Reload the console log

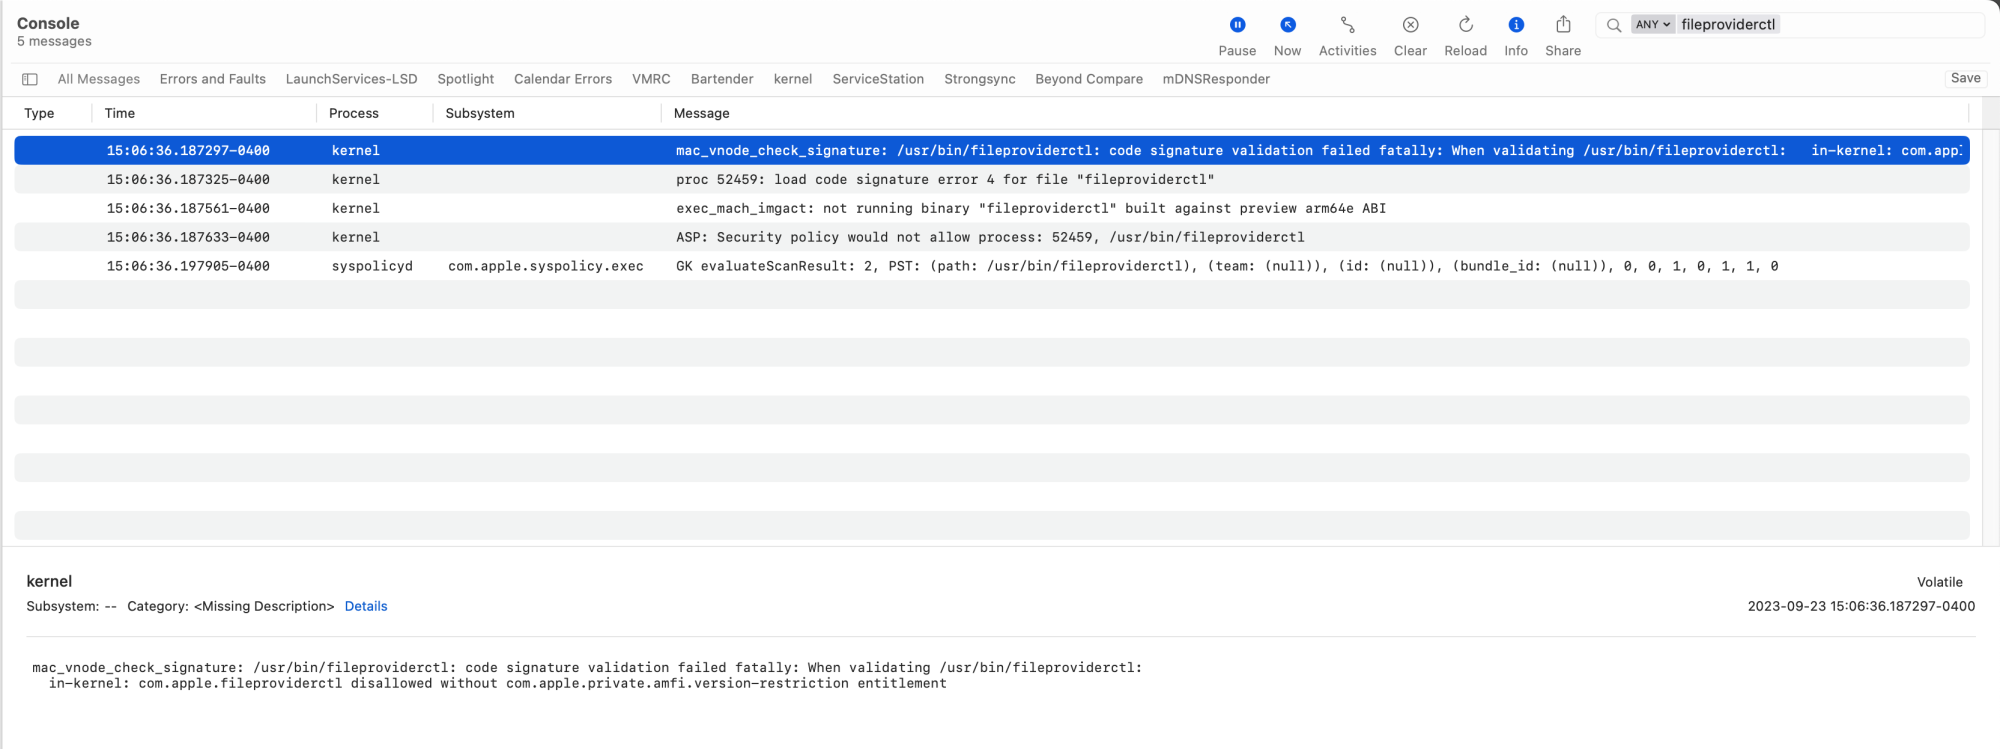click(x=1465, y=25)
